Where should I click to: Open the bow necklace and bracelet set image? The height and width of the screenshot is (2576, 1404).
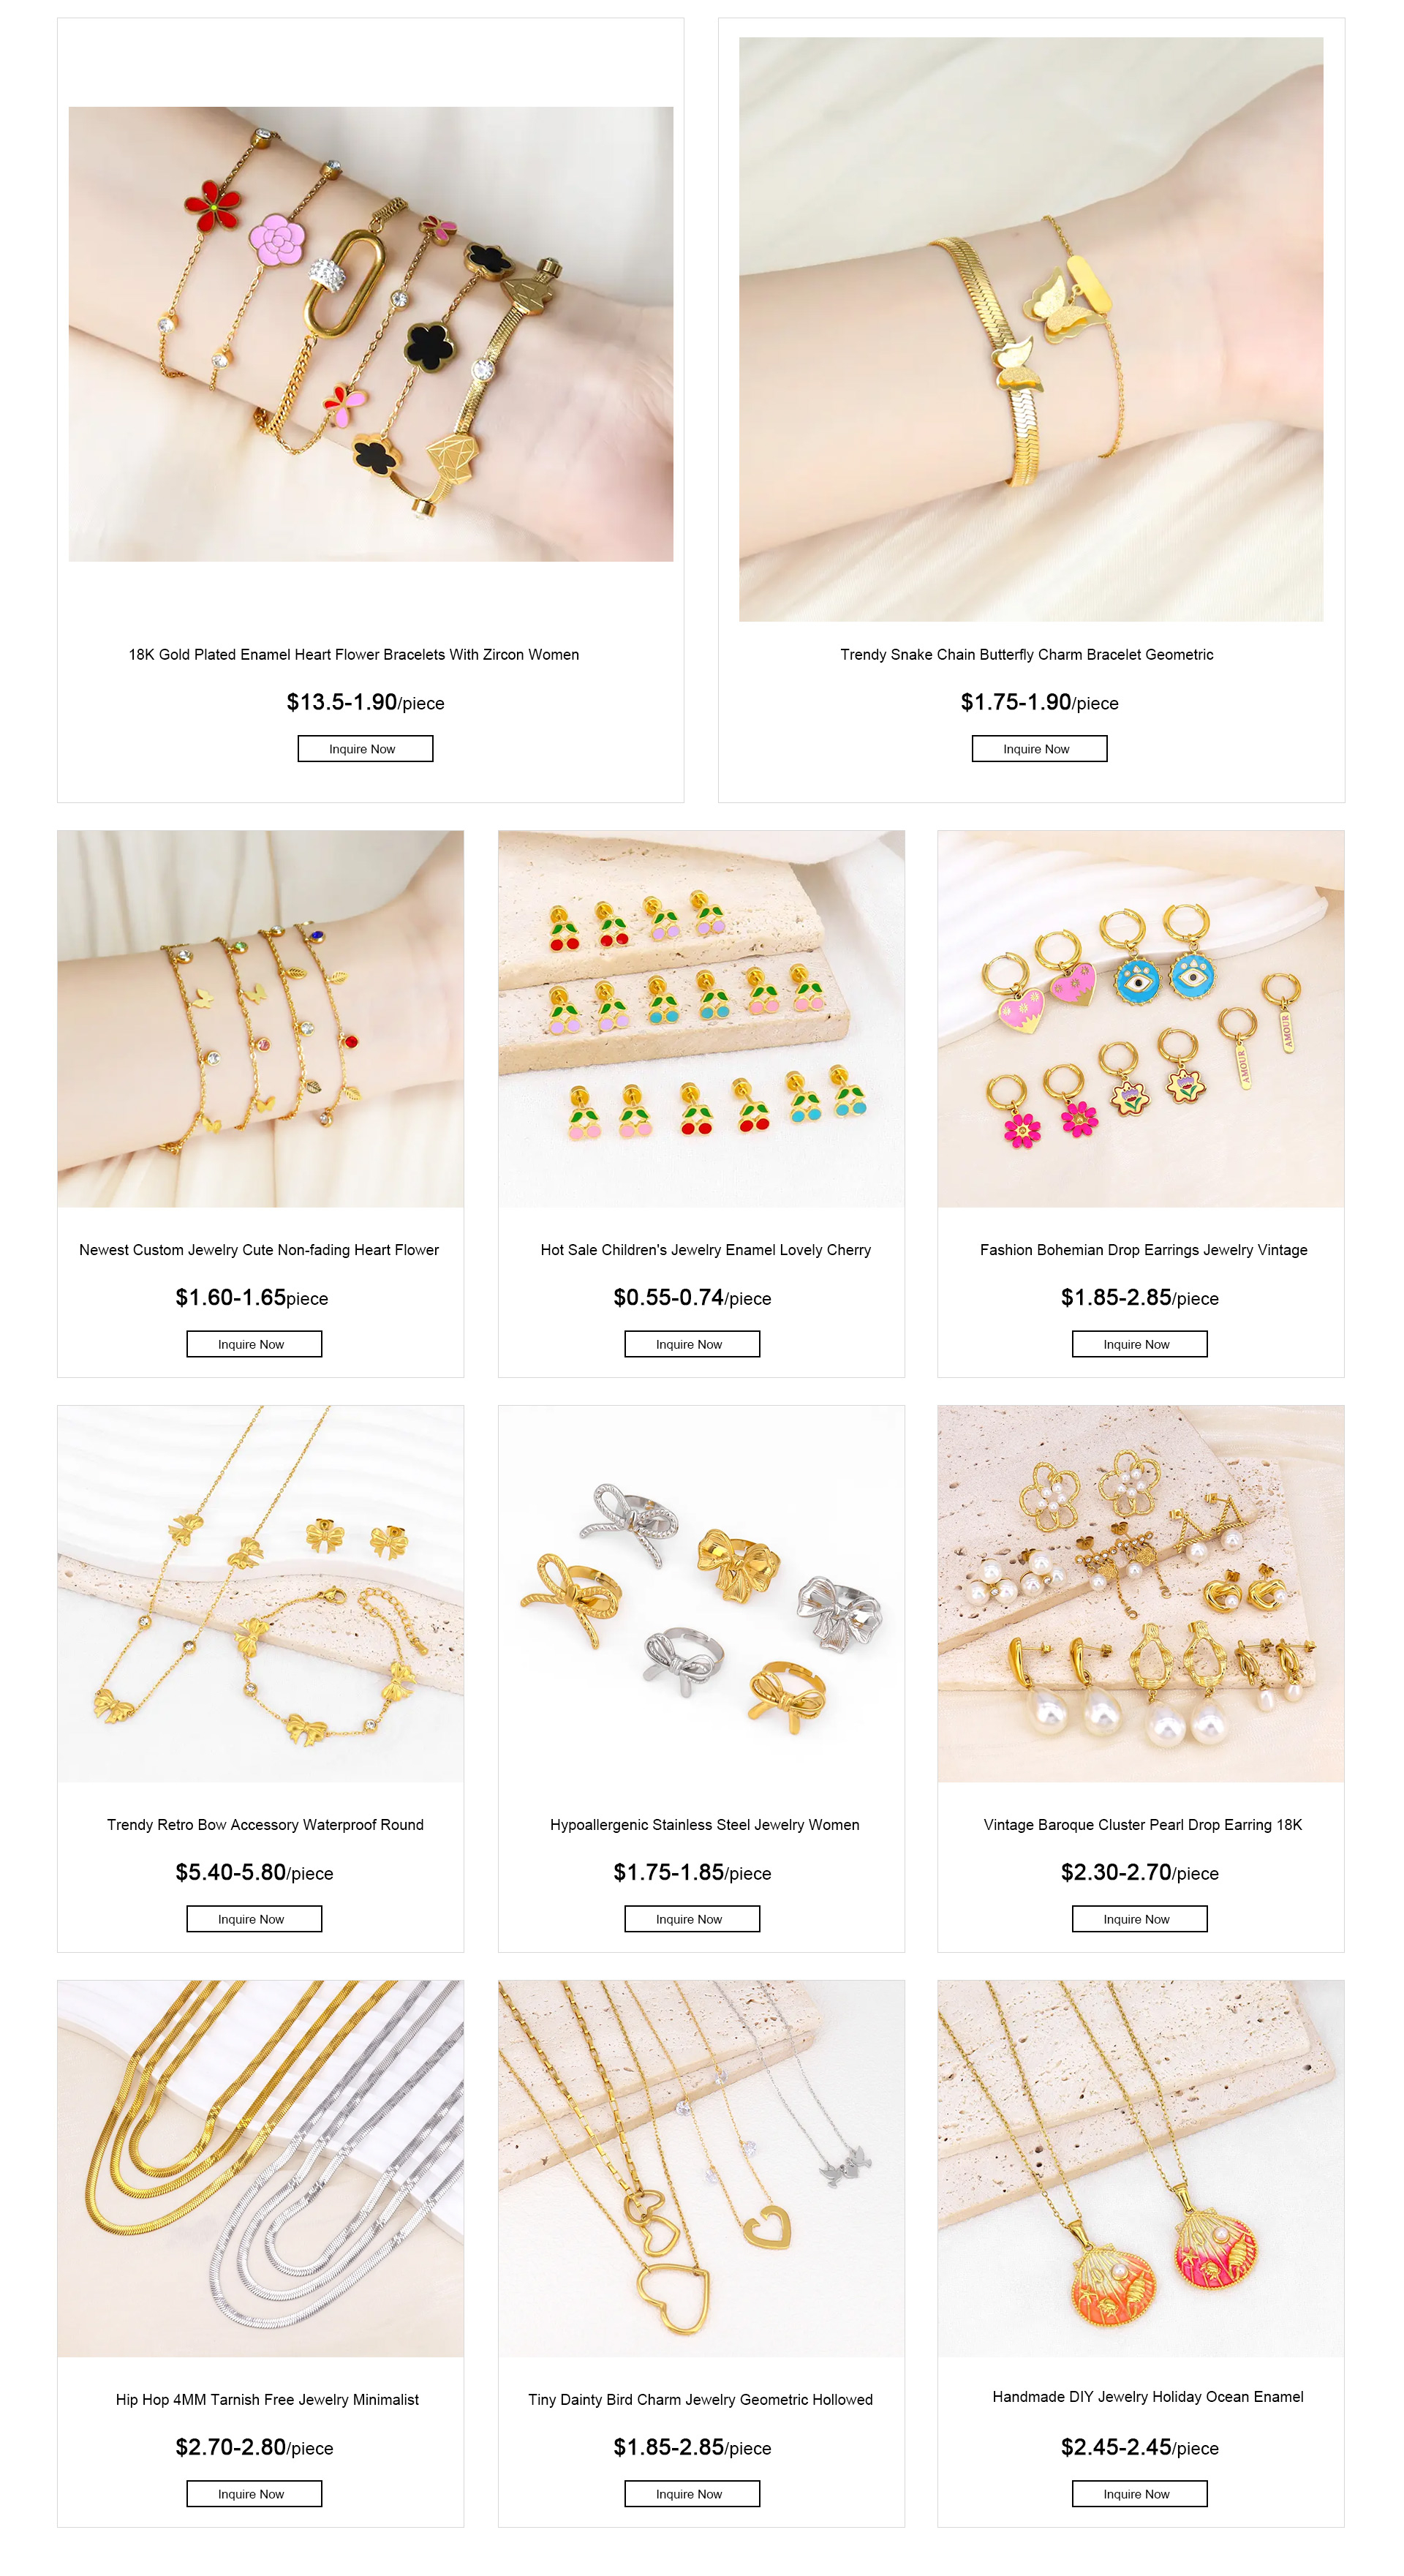tap(261, 1593)
